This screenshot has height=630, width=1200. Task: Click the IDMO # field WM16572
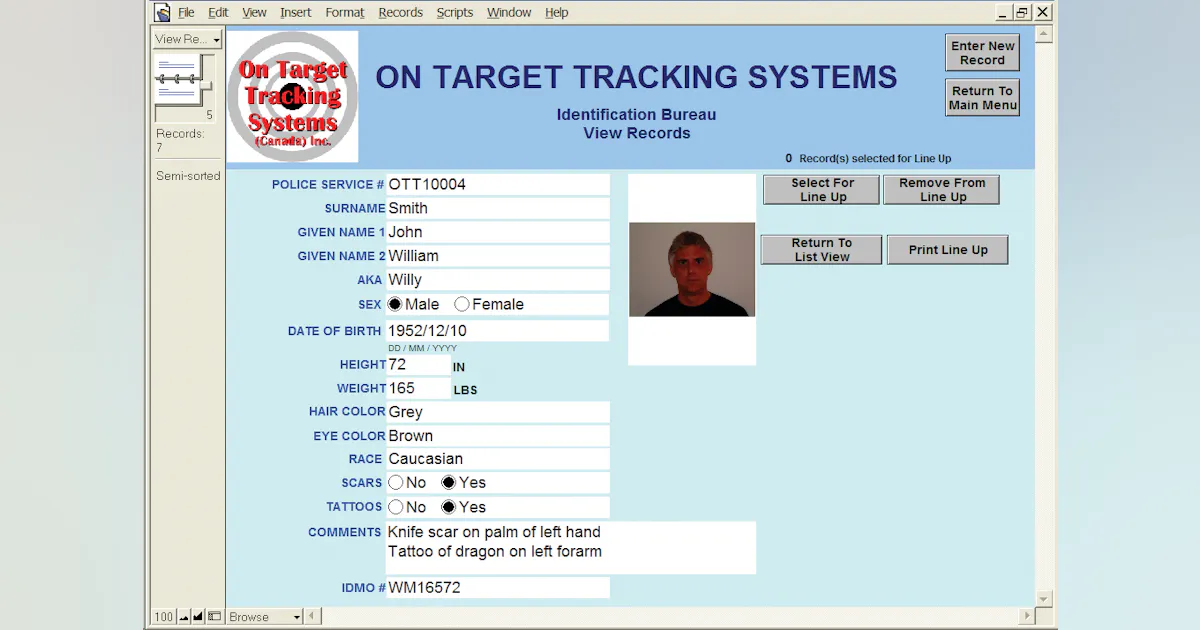498,588
